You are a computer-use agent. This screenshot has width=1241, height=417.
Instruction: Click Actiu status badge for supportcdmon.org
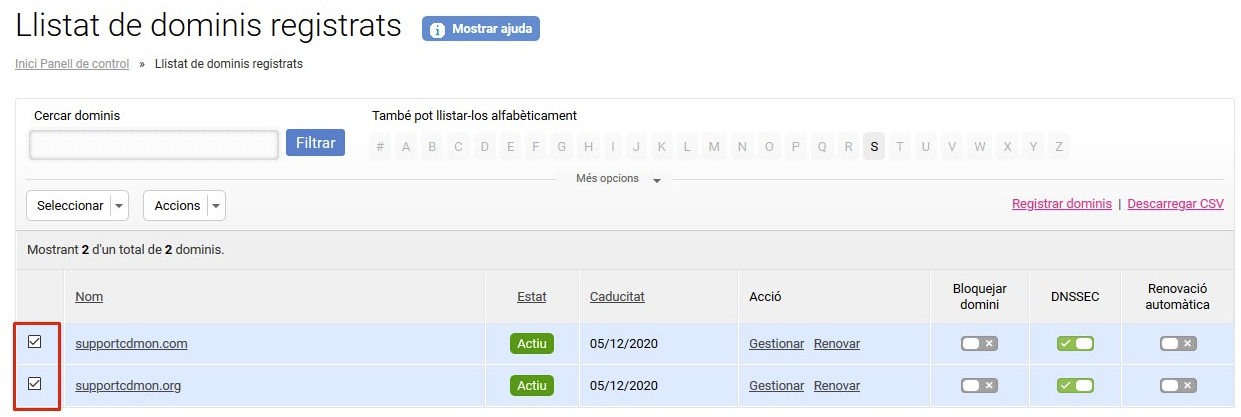532,385
